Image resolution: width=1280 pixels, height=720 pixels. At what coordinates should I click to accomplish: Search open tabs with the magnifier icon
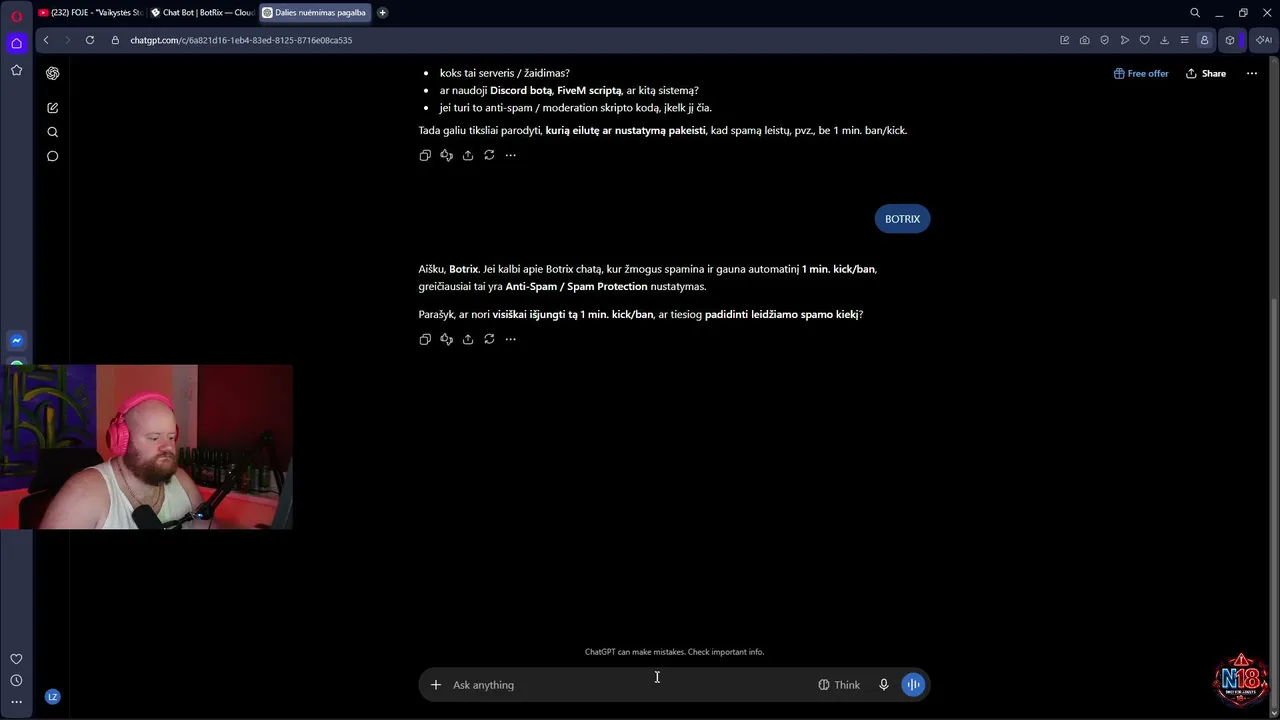pos(1195,13)
